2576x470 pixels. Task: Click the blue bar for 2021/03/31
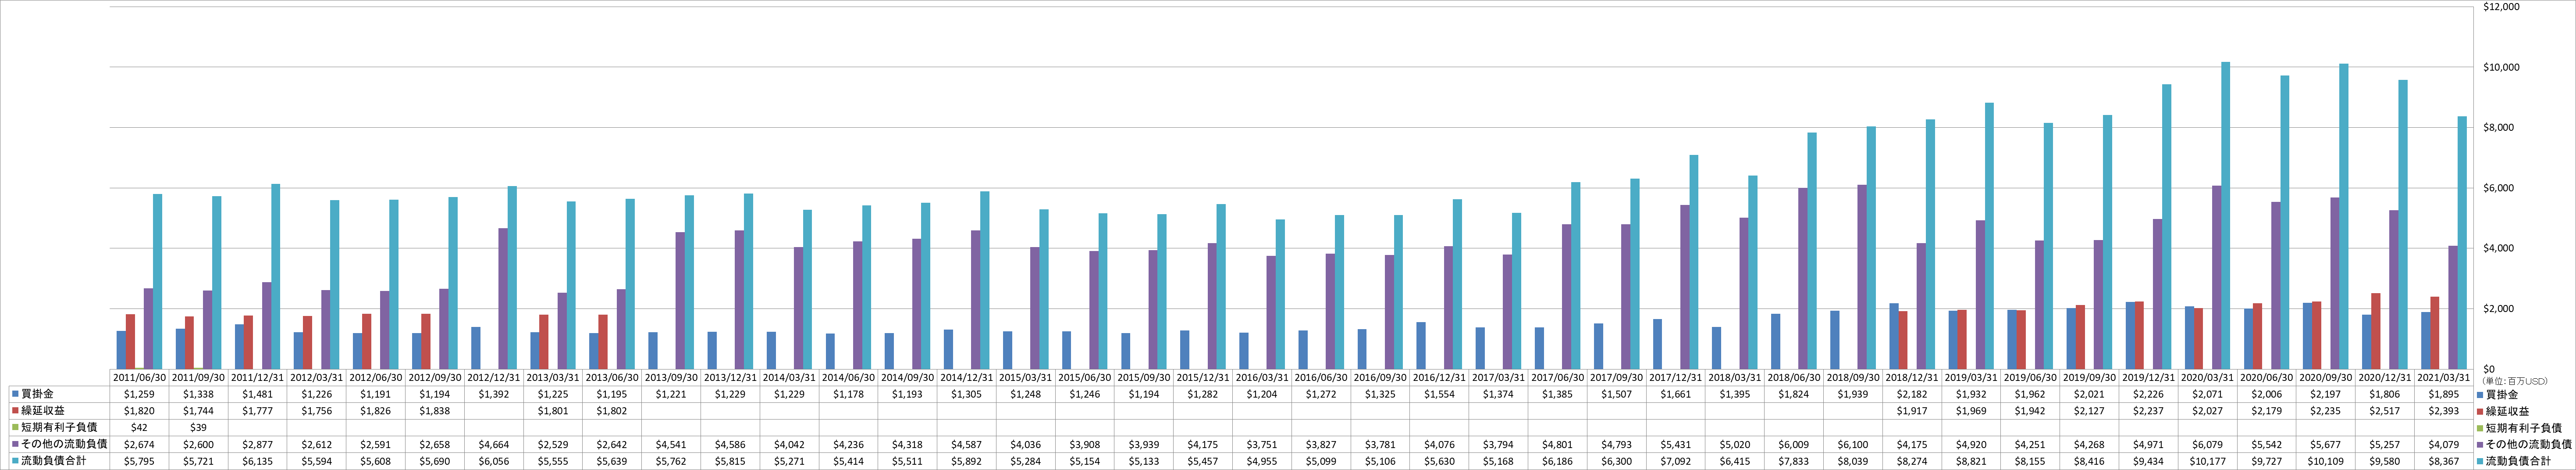coord(2425,340)
